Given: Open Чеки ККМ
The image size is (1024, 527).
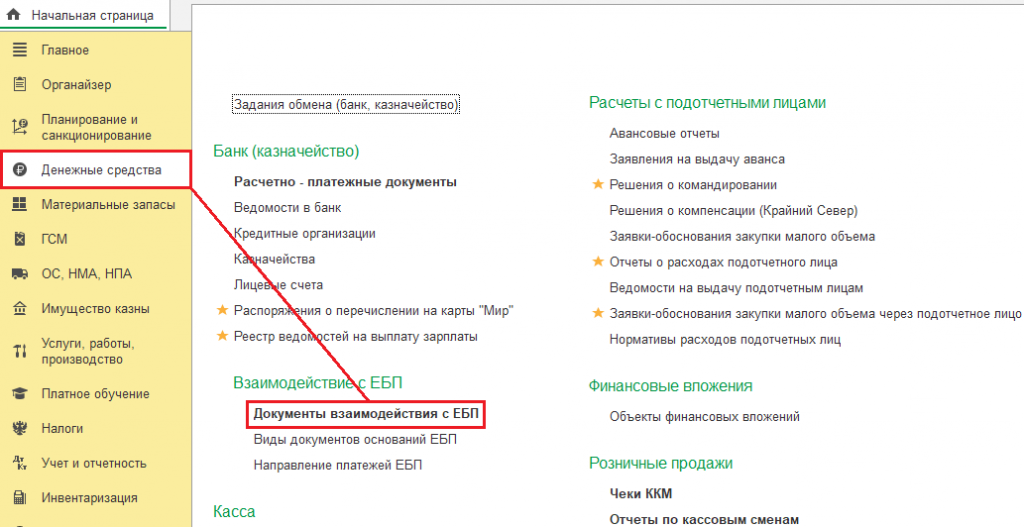Looking at the screenshot, I should [641, 494].
